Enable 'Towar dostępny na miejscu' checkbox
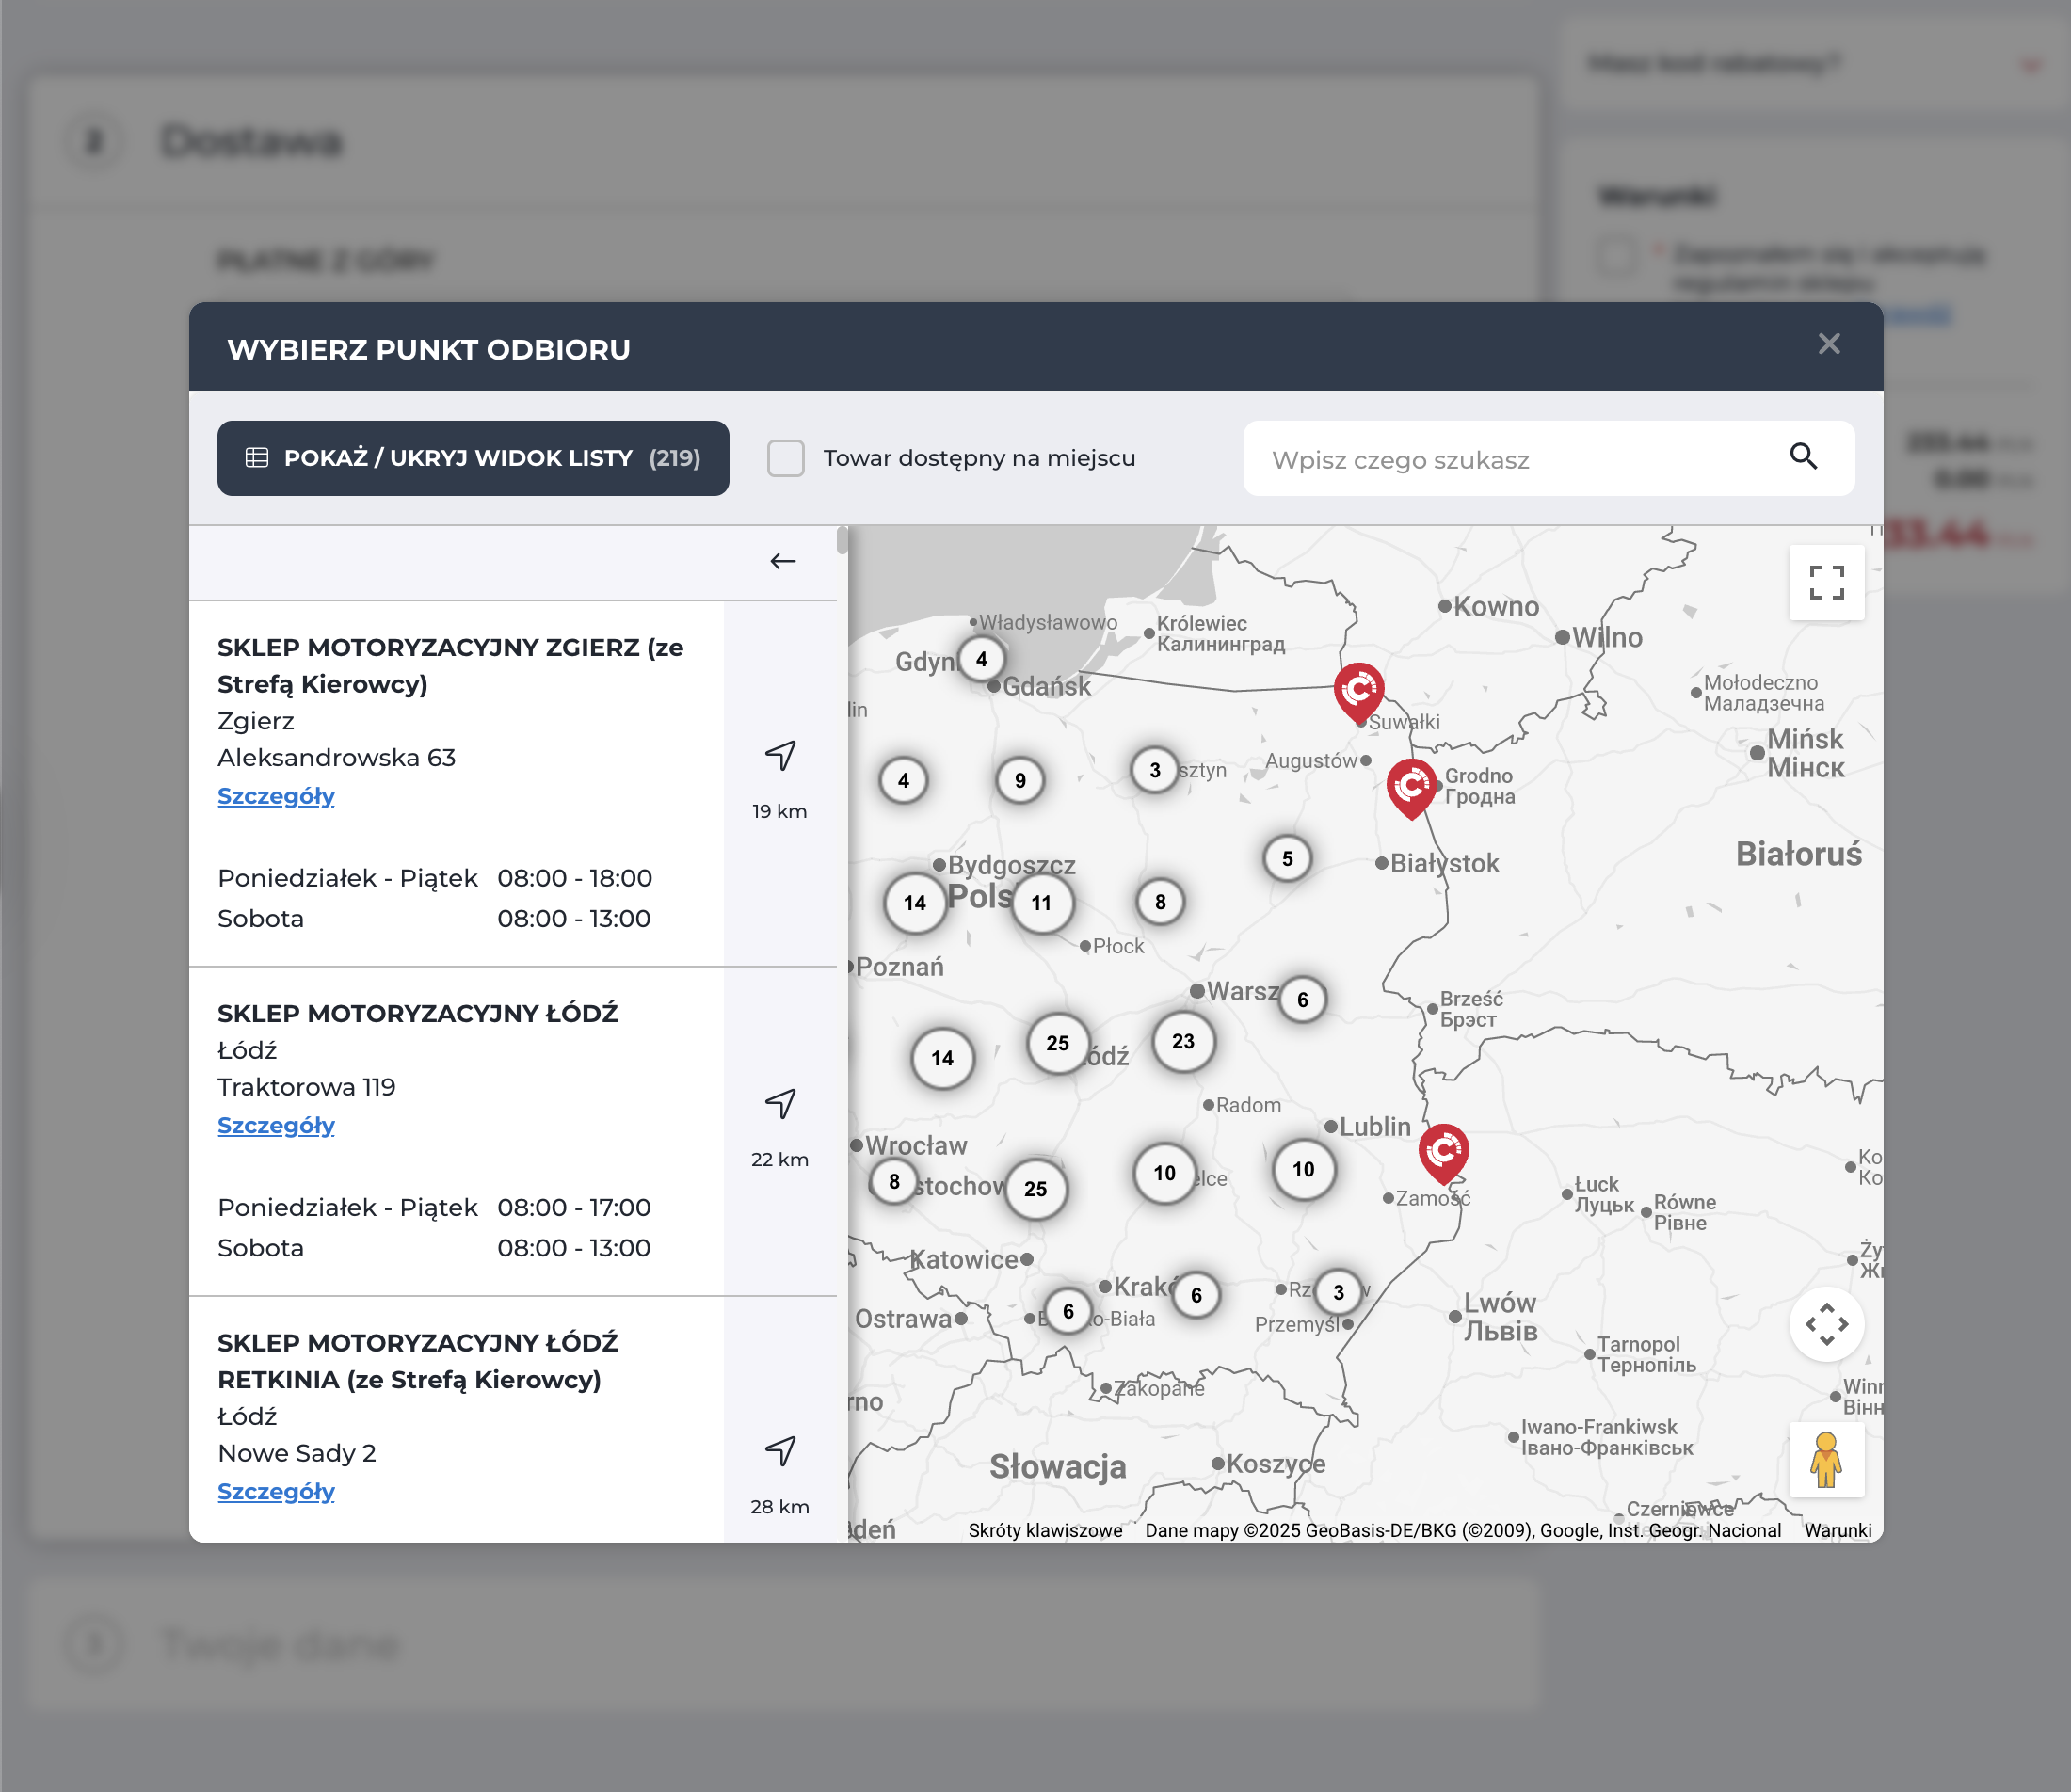Image resolution: width=2071 pixels, height=1792 pixels. pyautogui.click(x=786, y=458)
